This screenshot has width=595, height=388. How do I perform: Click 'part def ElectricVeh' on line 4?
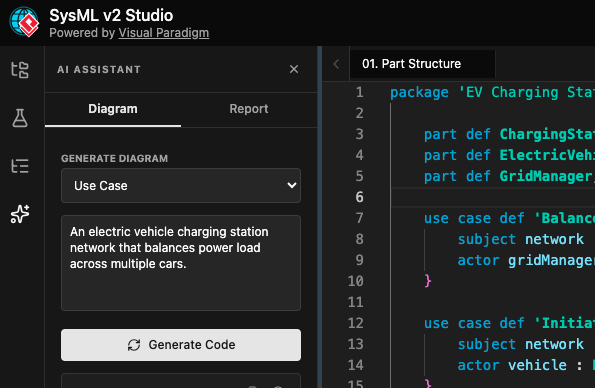pos(509,155)
